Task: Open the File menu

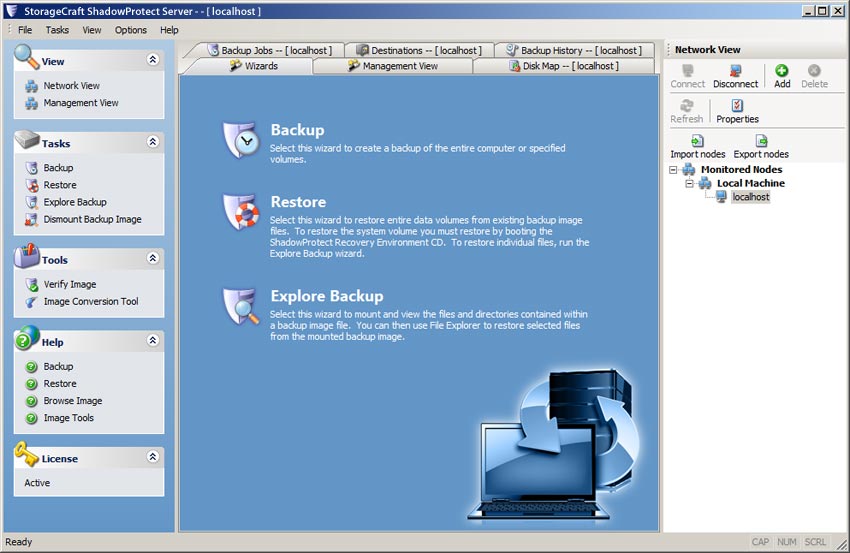Action: pos(25,30)
